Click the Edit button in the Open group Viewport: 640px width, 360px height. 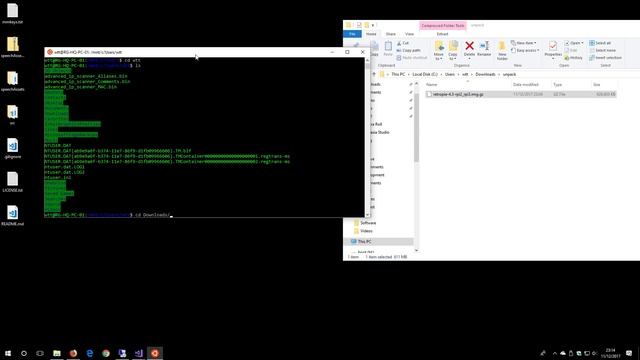(x=571, y=50)
